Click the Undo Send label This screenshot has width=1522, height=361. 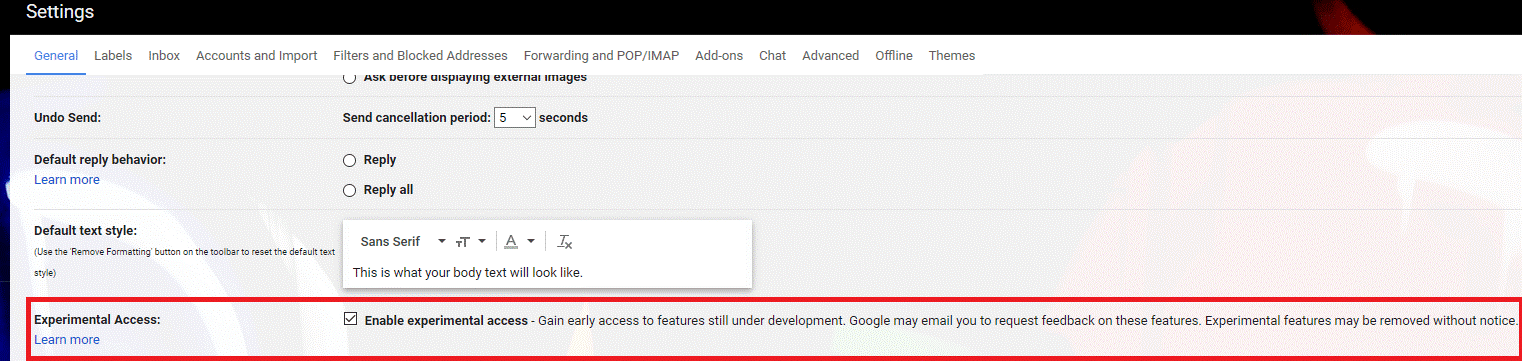point(68,118)
